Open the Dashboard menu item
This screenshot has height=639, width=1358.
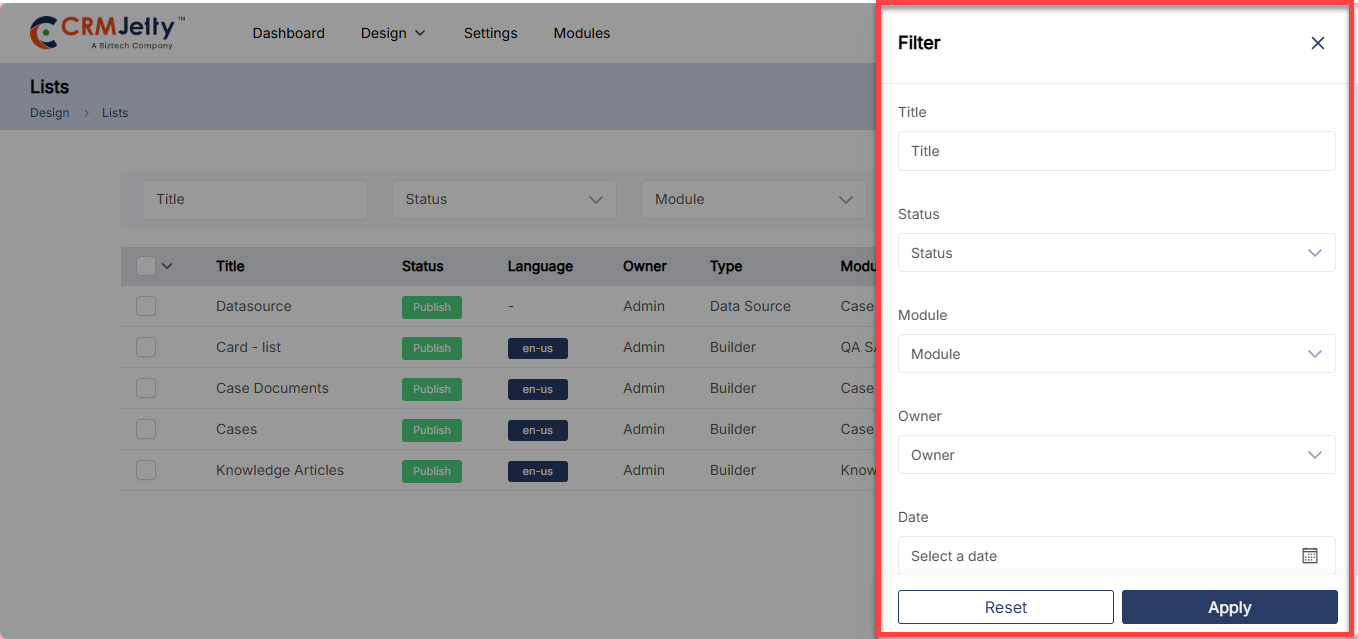tap(288, 33)
